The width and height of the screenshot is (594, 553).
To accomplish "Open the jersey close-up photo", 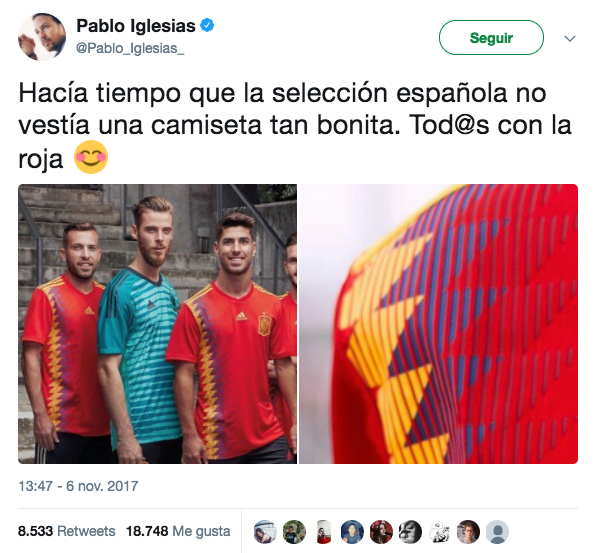I will click(x=438, y=324).
